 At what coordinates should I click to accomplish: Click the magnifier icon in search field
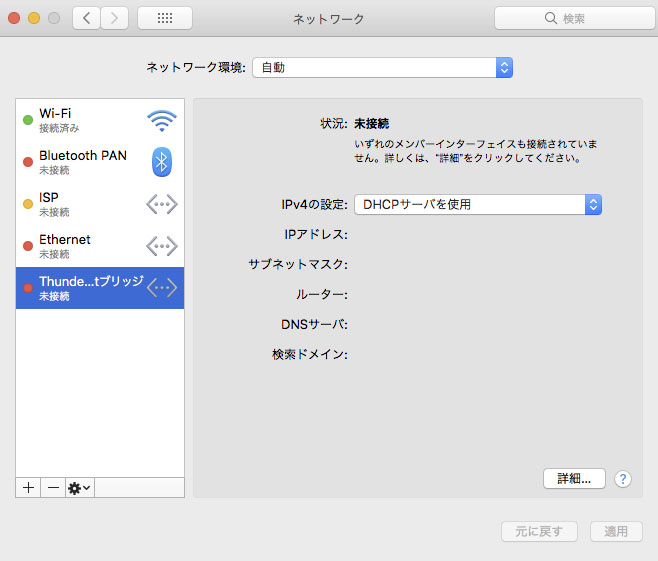pos(550,18)
